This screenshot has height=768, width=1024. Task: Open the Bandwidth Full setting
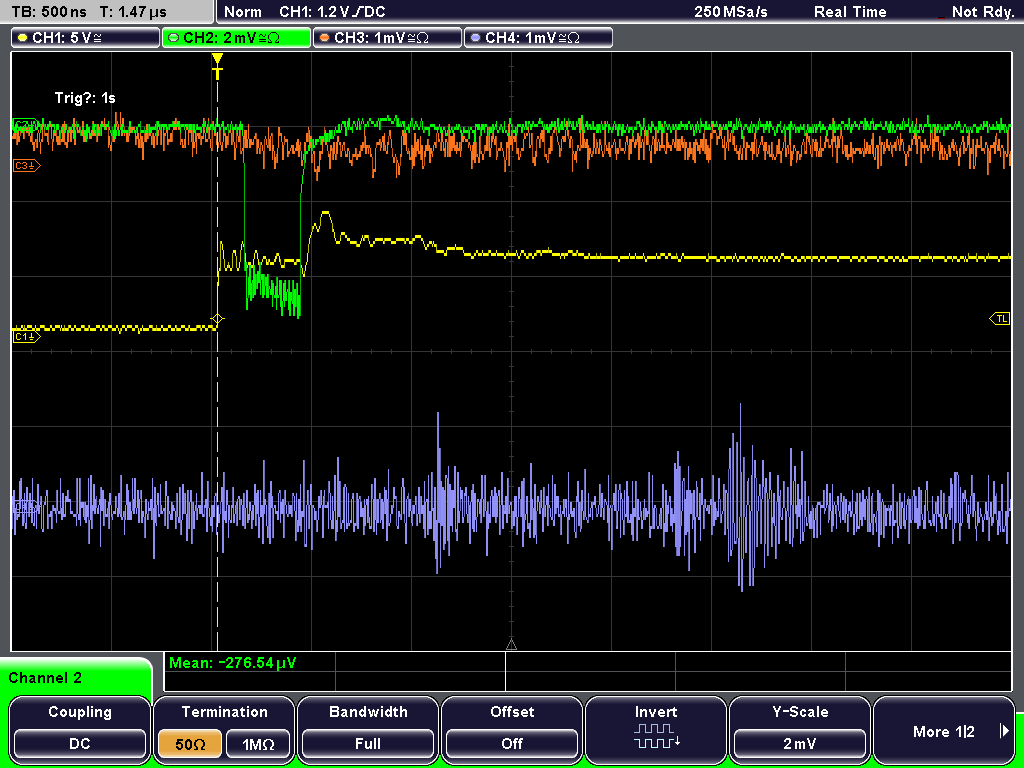coord(368,743)
